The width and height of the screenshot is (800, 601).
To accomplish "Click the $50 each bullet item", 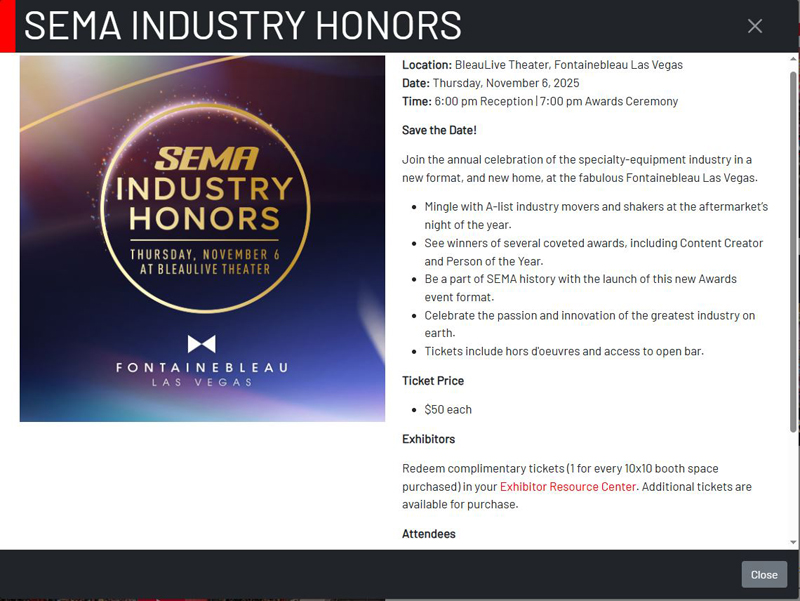I will pyautogui.click(x=448, y=410).
